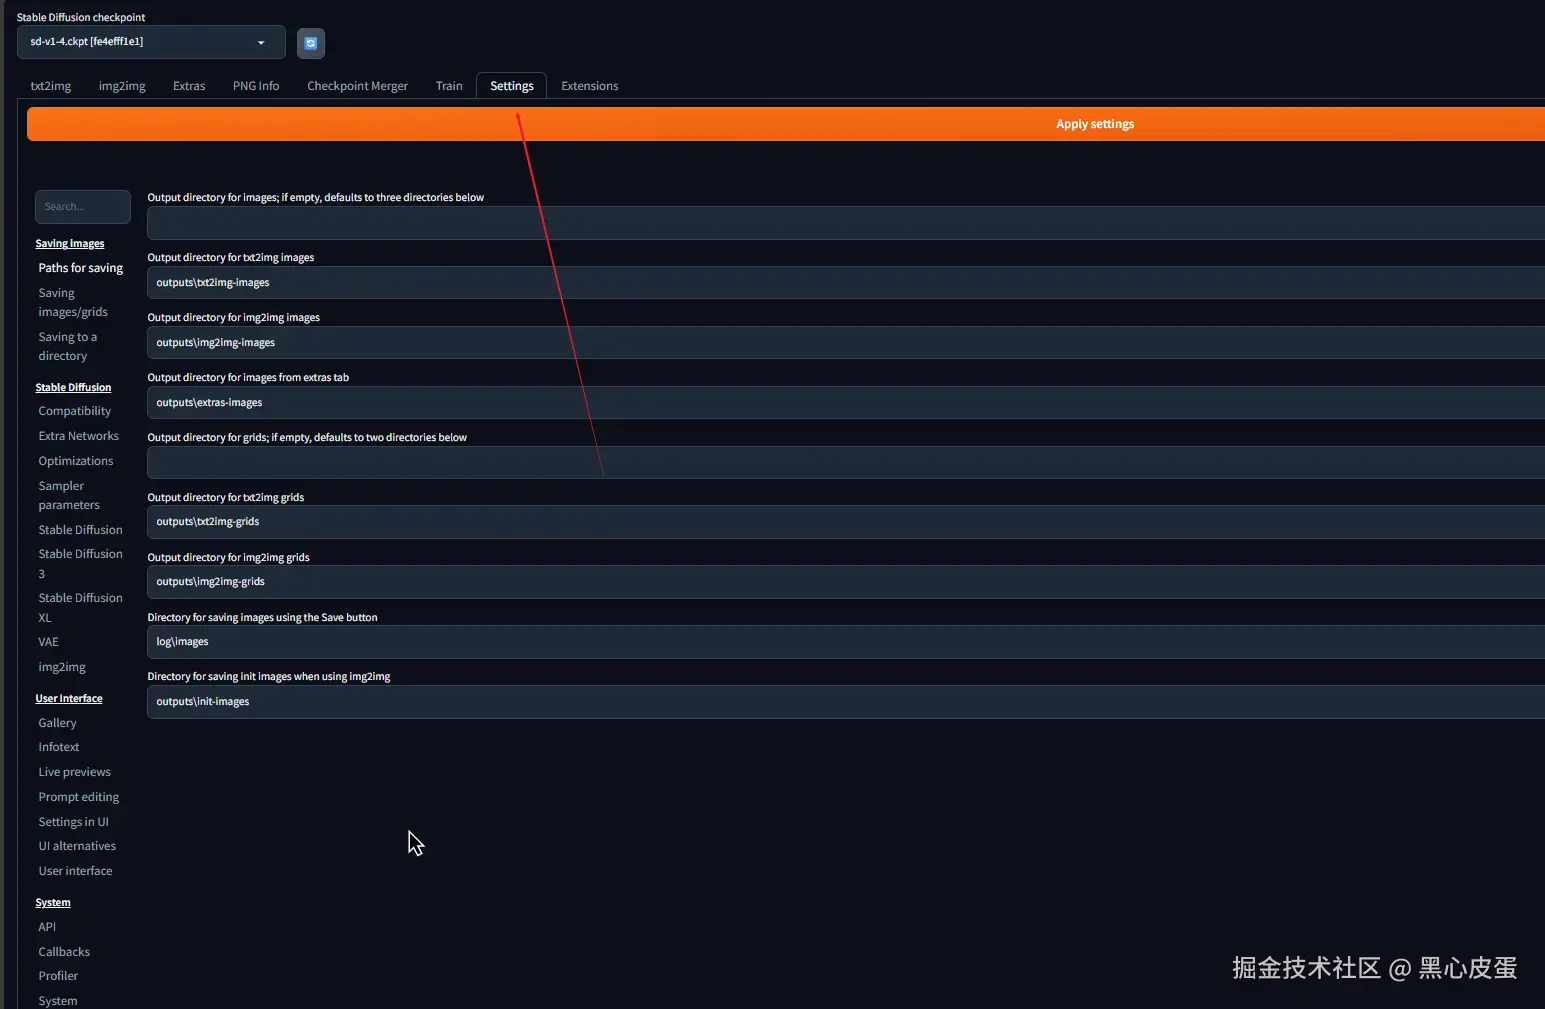Select the Settings tab

[x=512, y=86]
